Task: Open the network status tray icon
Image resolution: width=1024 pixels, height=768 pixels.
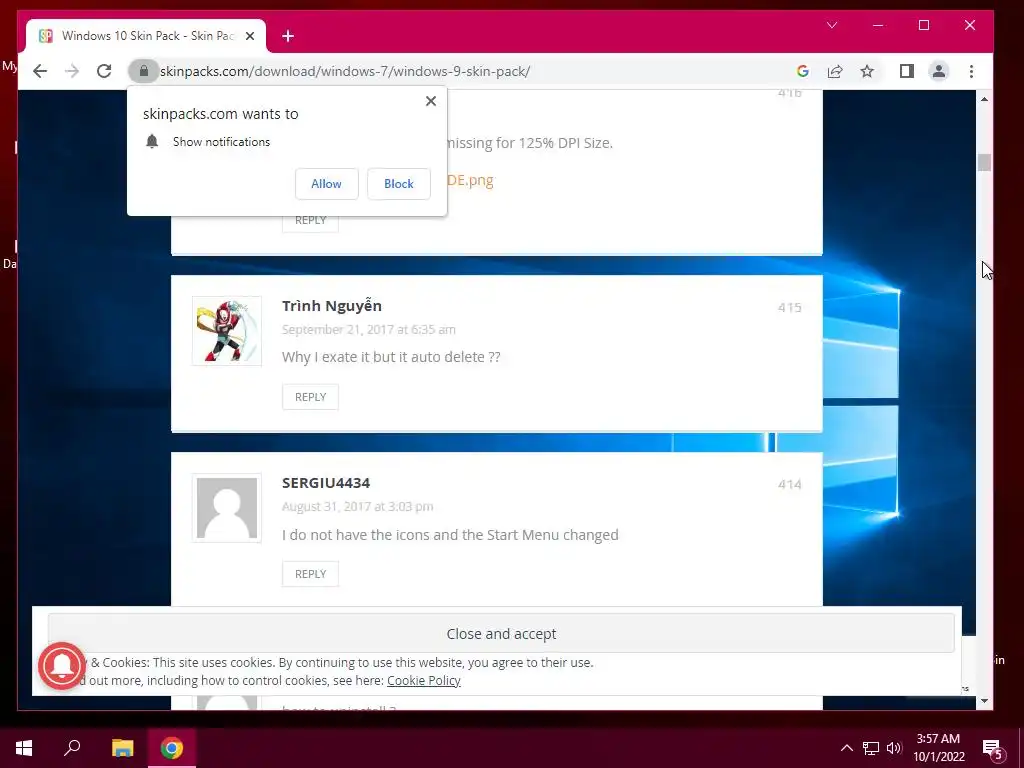Action: pos(871,748)
